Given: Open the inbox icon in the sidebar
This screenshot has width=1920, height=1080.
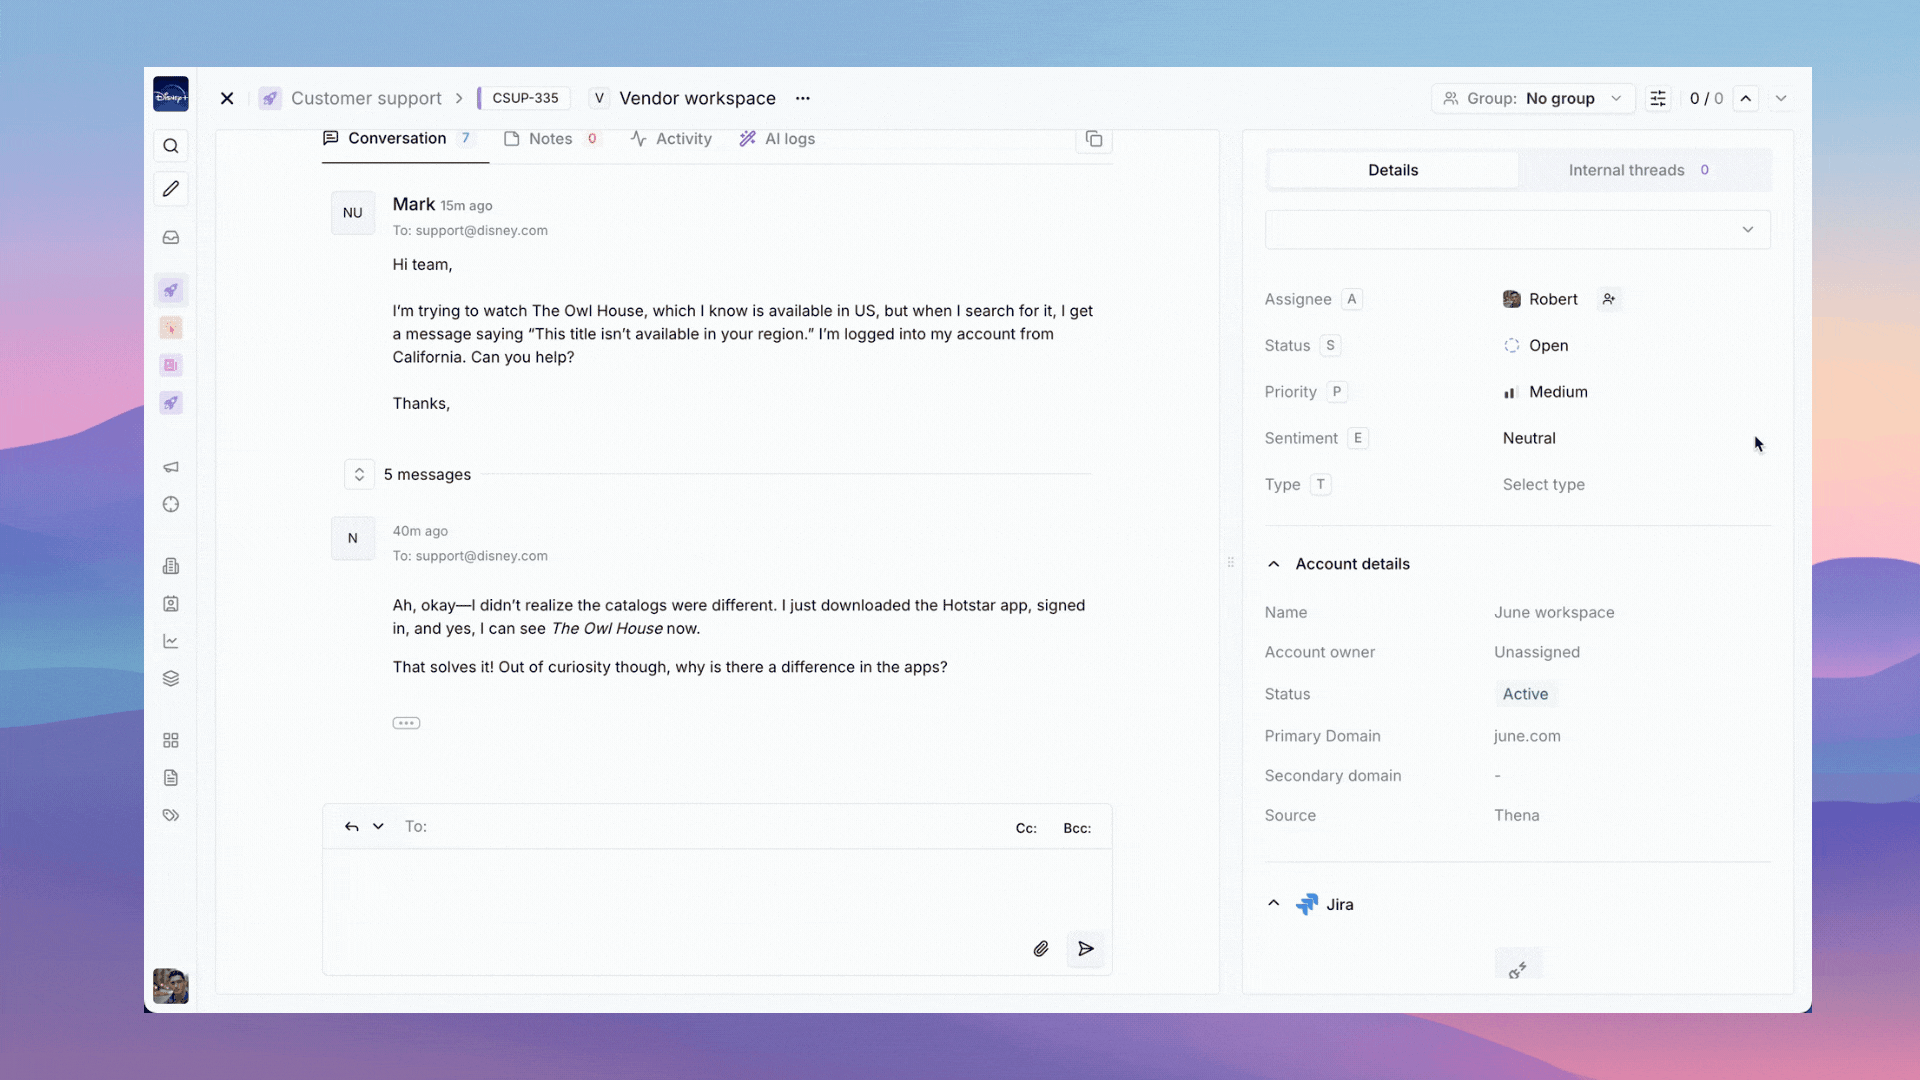Looking at the screenshot, I should pyautogui.click(x=171, y=238).
